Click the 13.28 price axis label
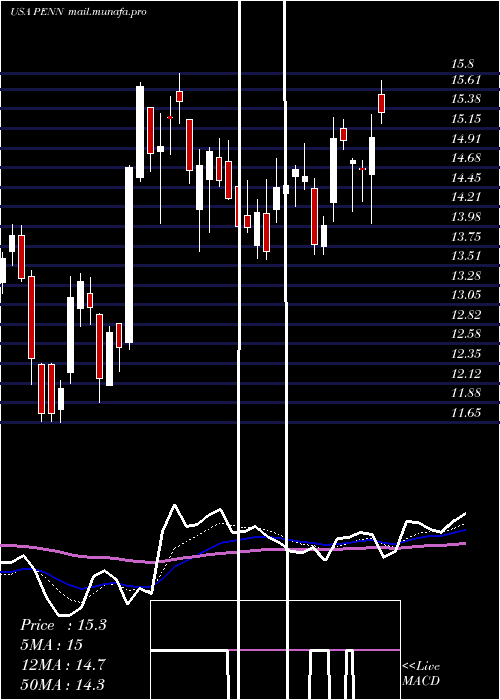This screenshot has width=500, height=700. pos(466,275)
